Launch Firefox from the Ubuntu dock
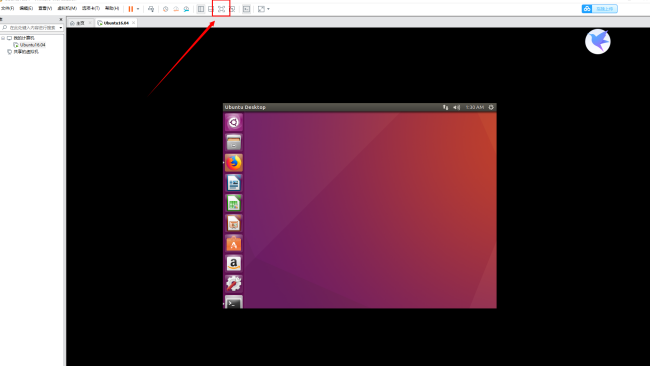Image resolution: width=650 pixels, height=366 pixels. coord(234,162)
